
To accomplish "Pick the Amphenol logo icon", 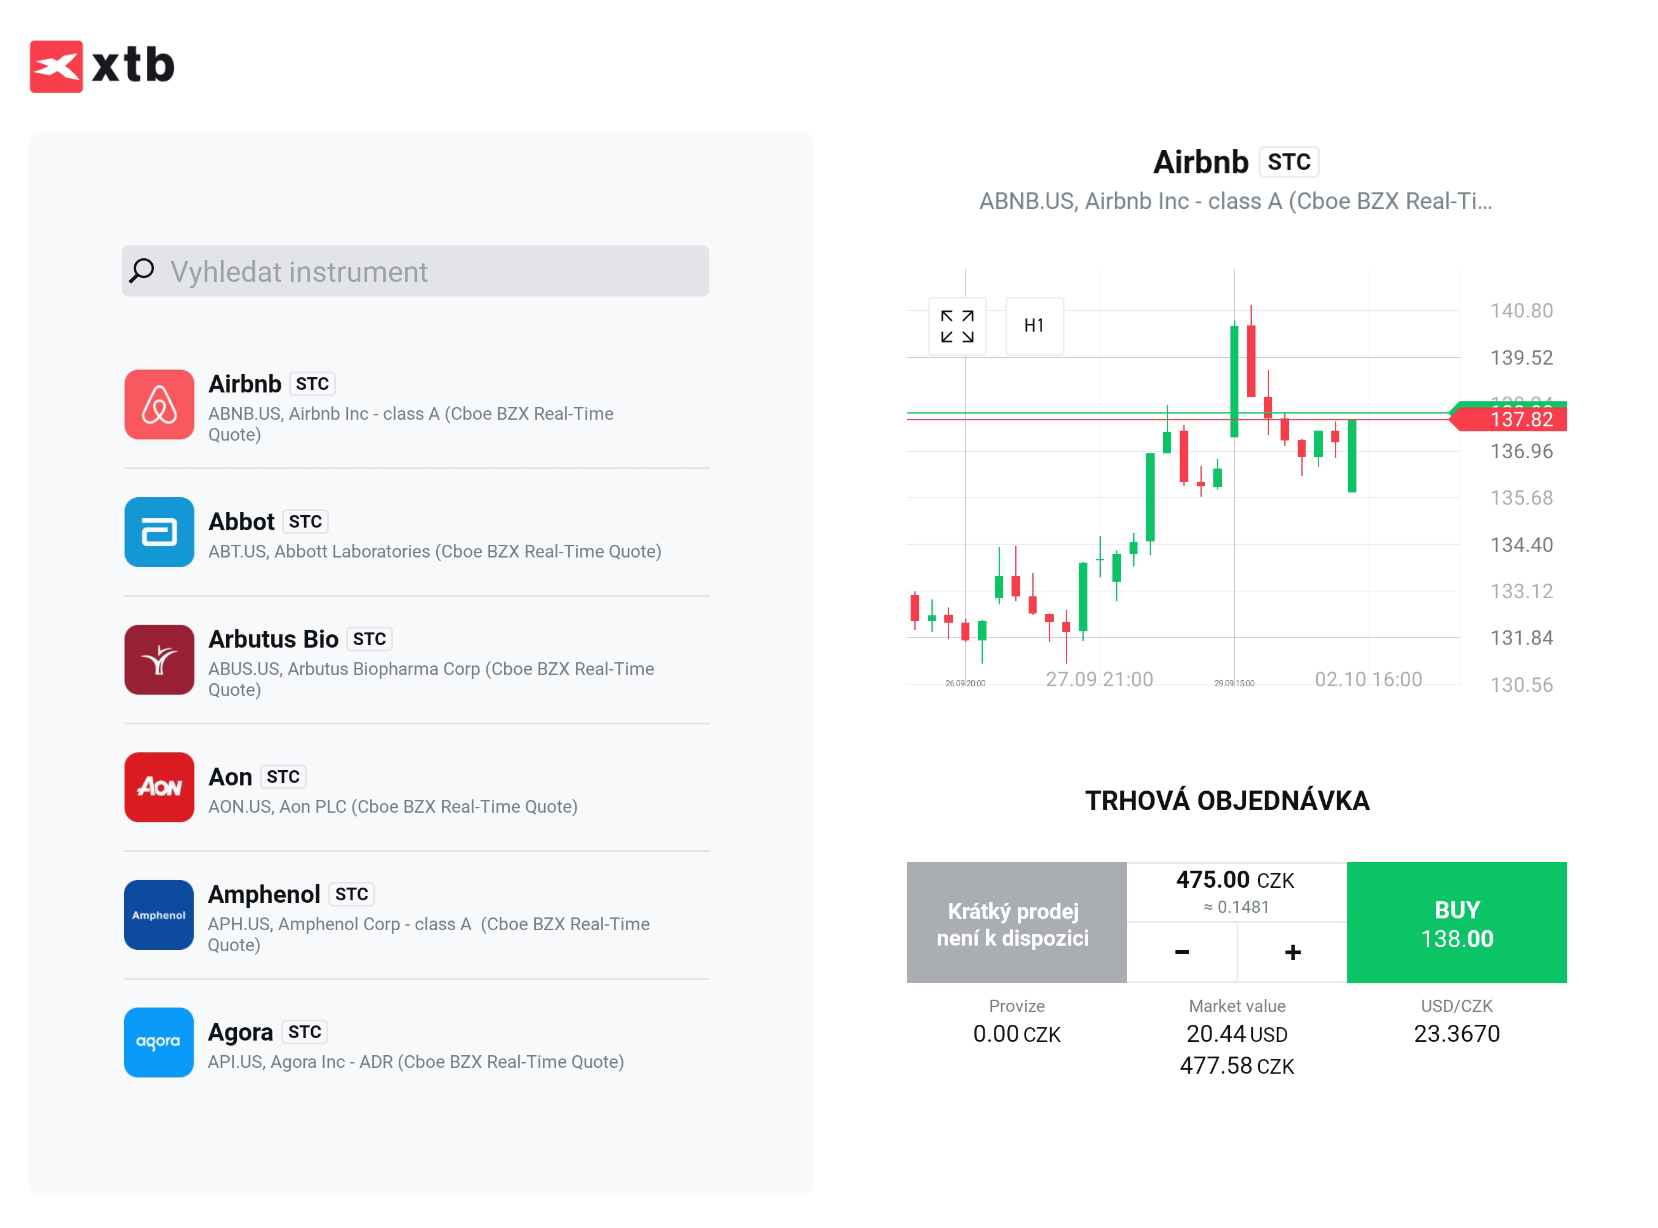I will [x=159, y=915].
